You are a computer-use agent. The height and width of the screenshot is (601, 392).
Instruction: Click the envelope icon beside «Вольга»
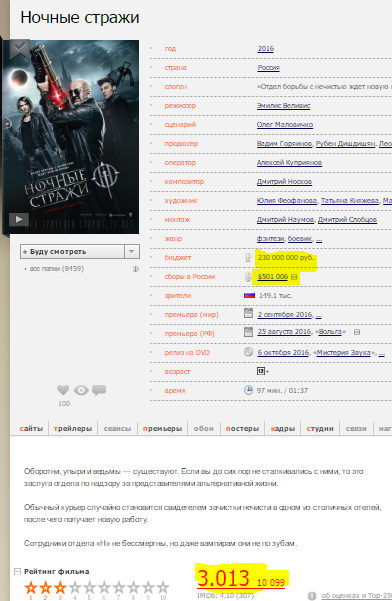pos(357,332)
